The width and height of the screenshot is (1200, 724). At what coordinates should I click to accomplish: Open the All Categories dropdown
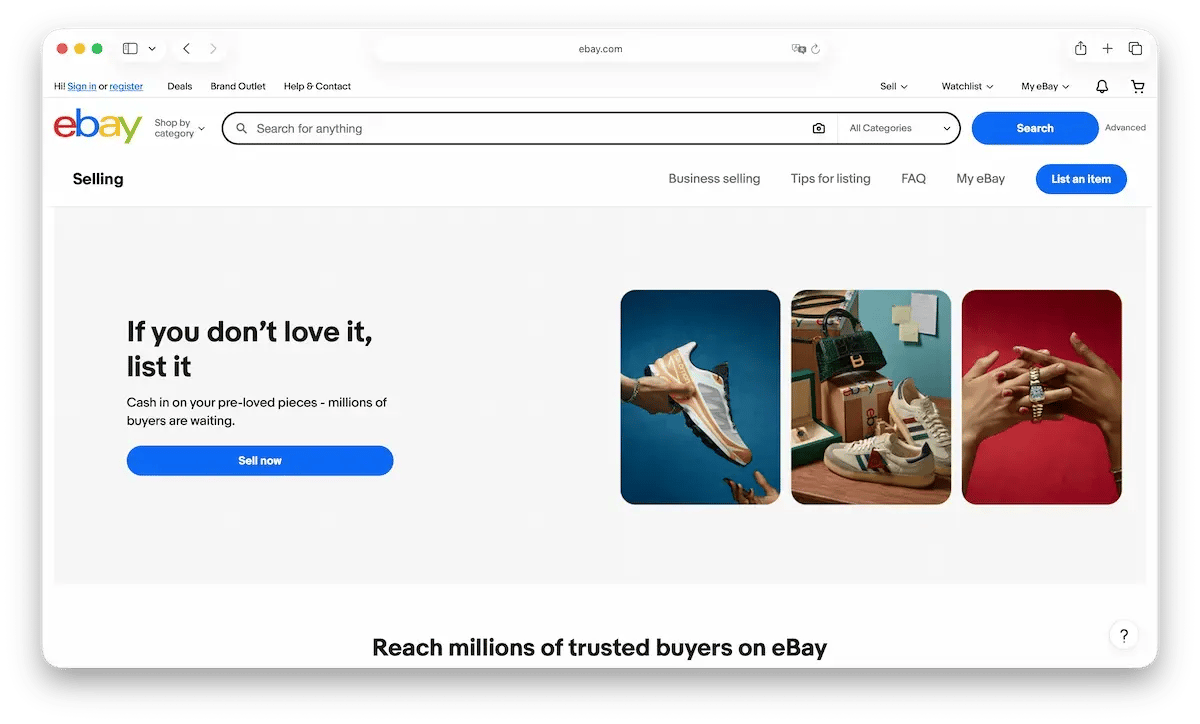click(899, 128)
